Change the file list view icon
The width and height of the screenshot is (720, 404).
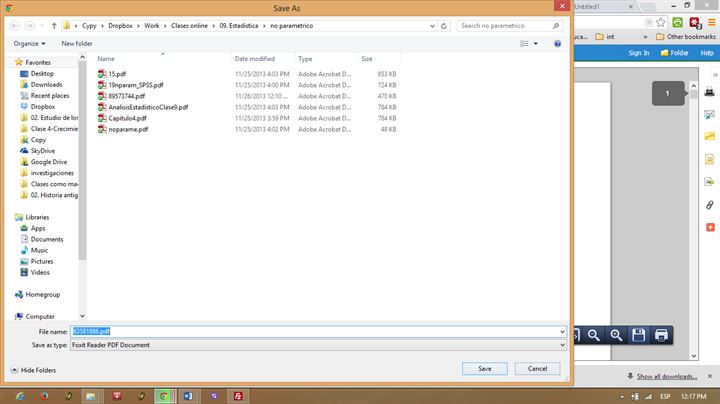point(524,44)
